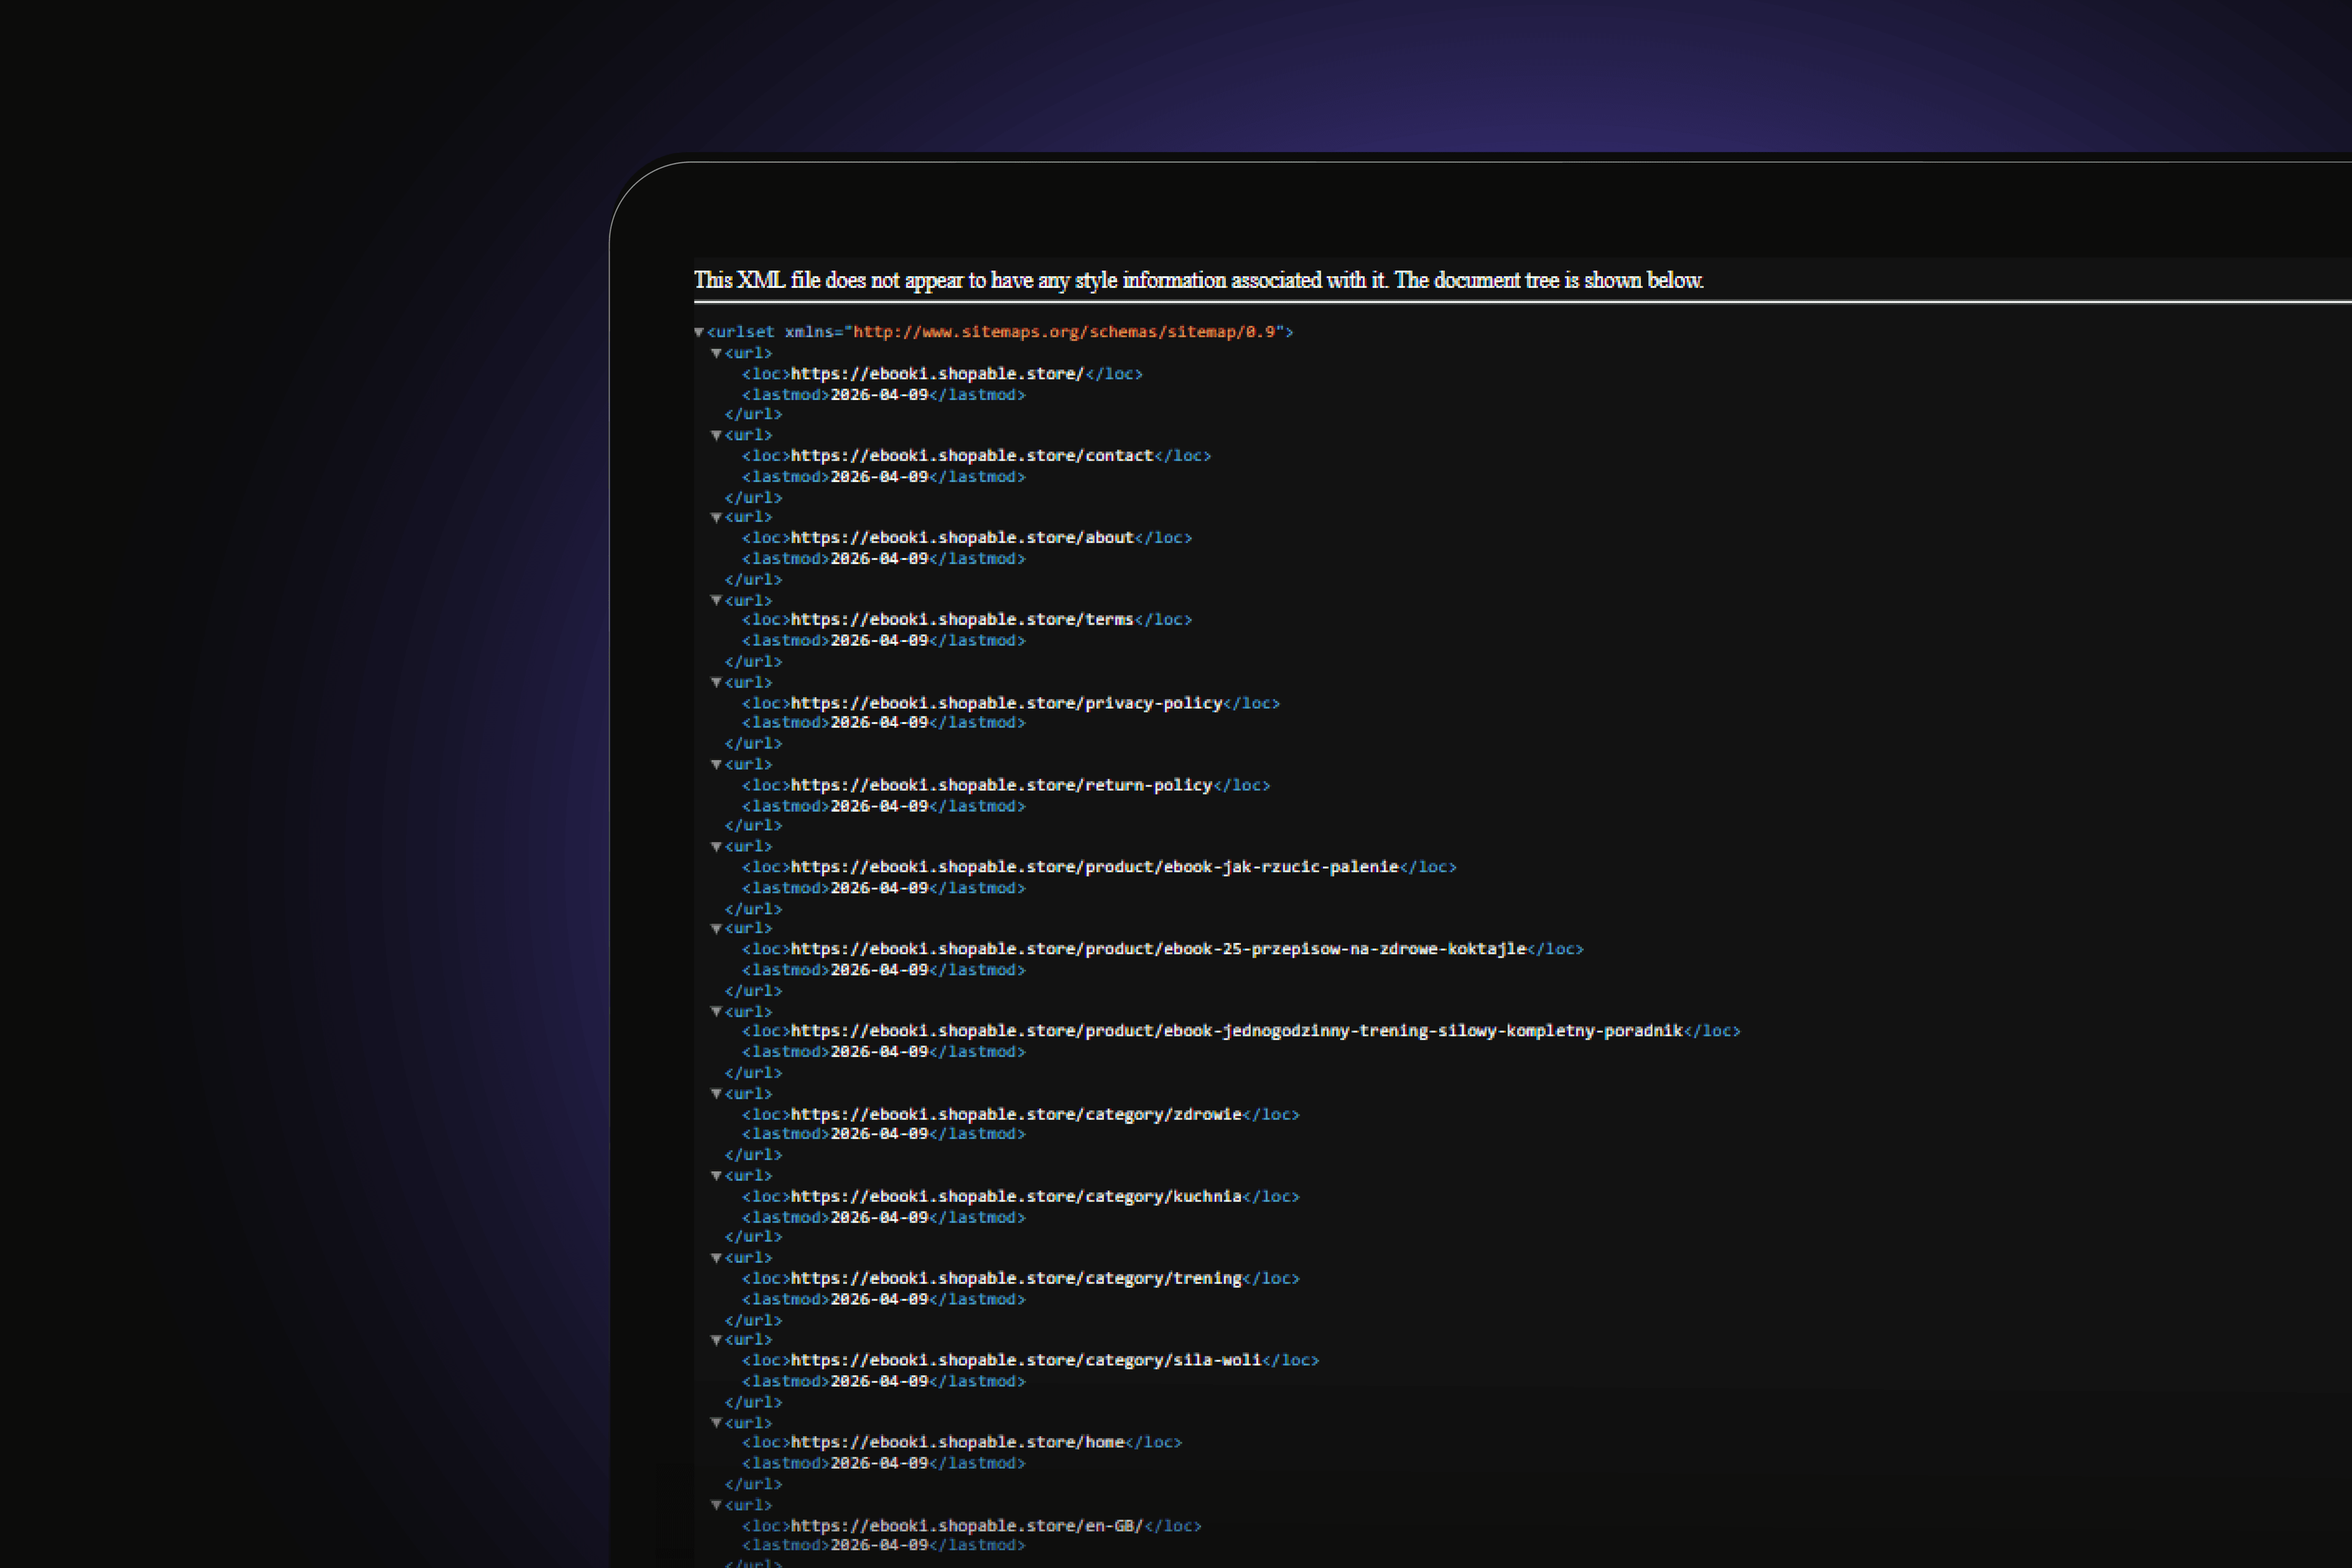Image resolution: width=2352 pixels, height=1568 pixels.
Task: Click the loc URL ending in /home
Action: 957,1442
